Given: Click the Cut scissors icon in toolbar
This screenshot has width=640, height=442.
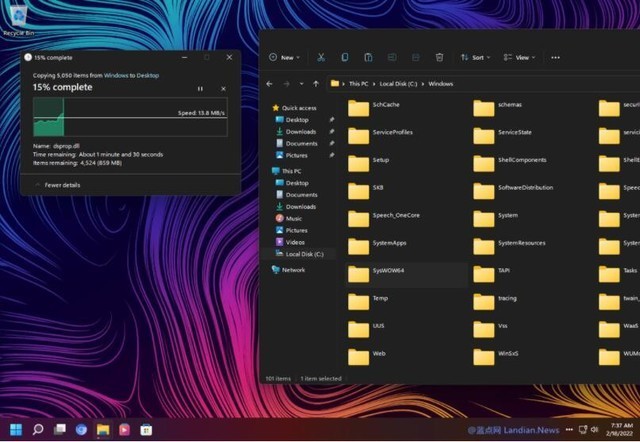Looking at the screenshot, I should point(321,58).
